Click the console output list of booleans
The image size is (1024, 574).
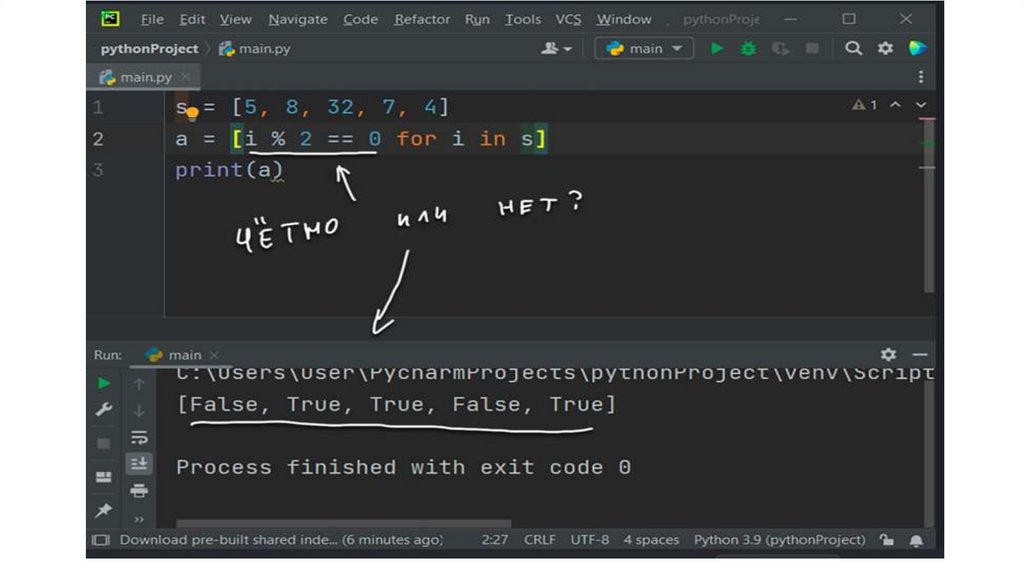point(396,404)
